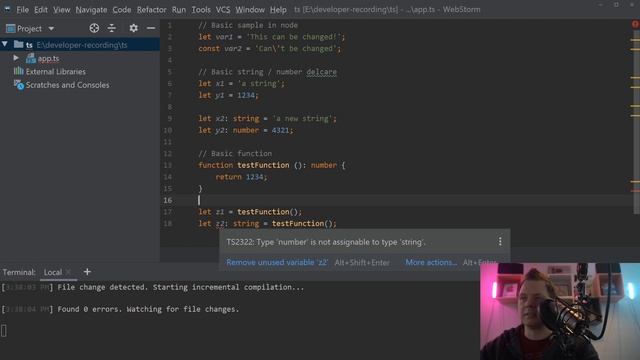The height and width of the screenshot is (360, 640).
Task: Click the webcam overlay thumbnail
Action: pyautogui.click(x=560, y=311)
